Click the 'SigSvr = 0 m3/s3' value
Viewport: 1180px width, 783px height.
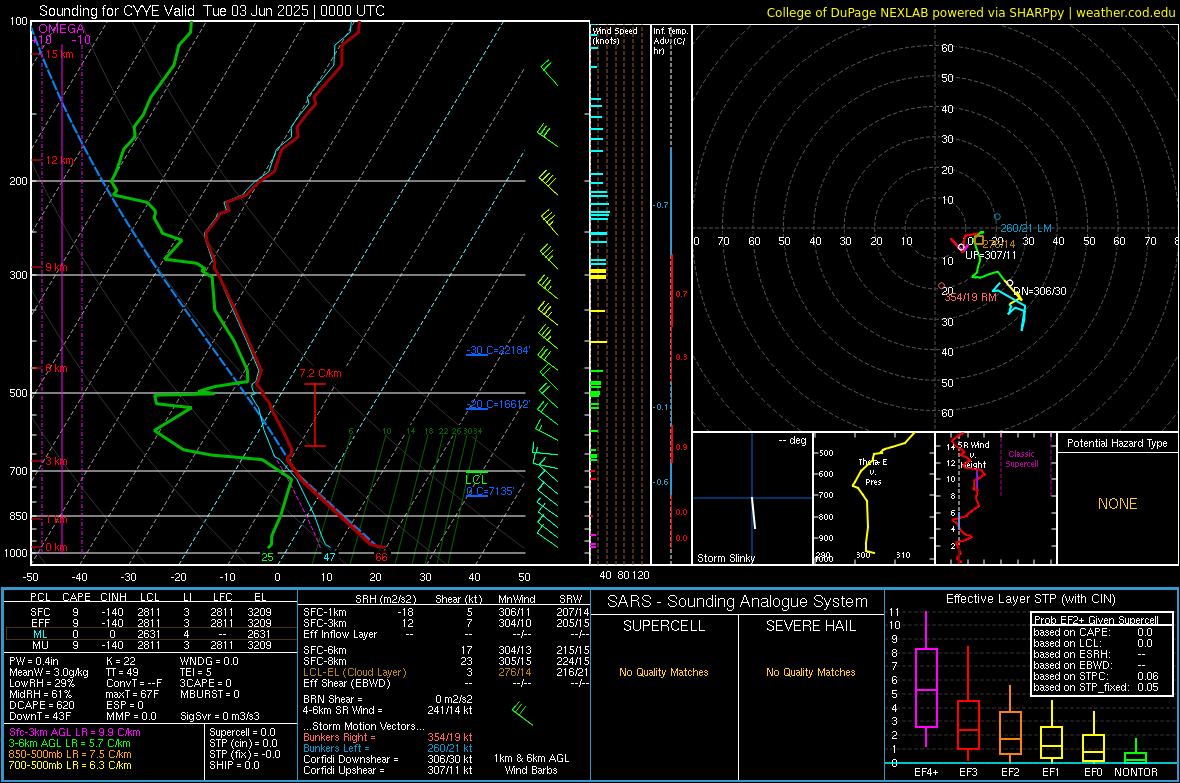pos(220,717)
